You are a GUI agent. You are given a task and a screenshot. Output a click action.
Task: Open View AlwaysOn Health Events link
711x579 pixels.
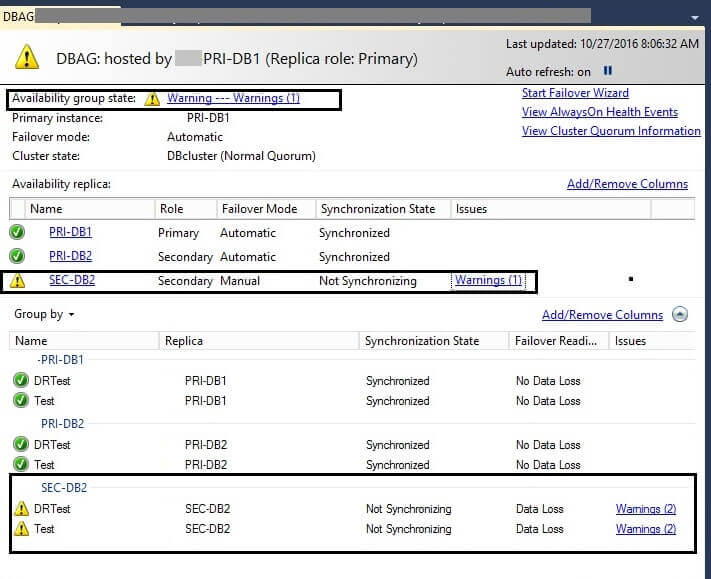click(599, 112)
